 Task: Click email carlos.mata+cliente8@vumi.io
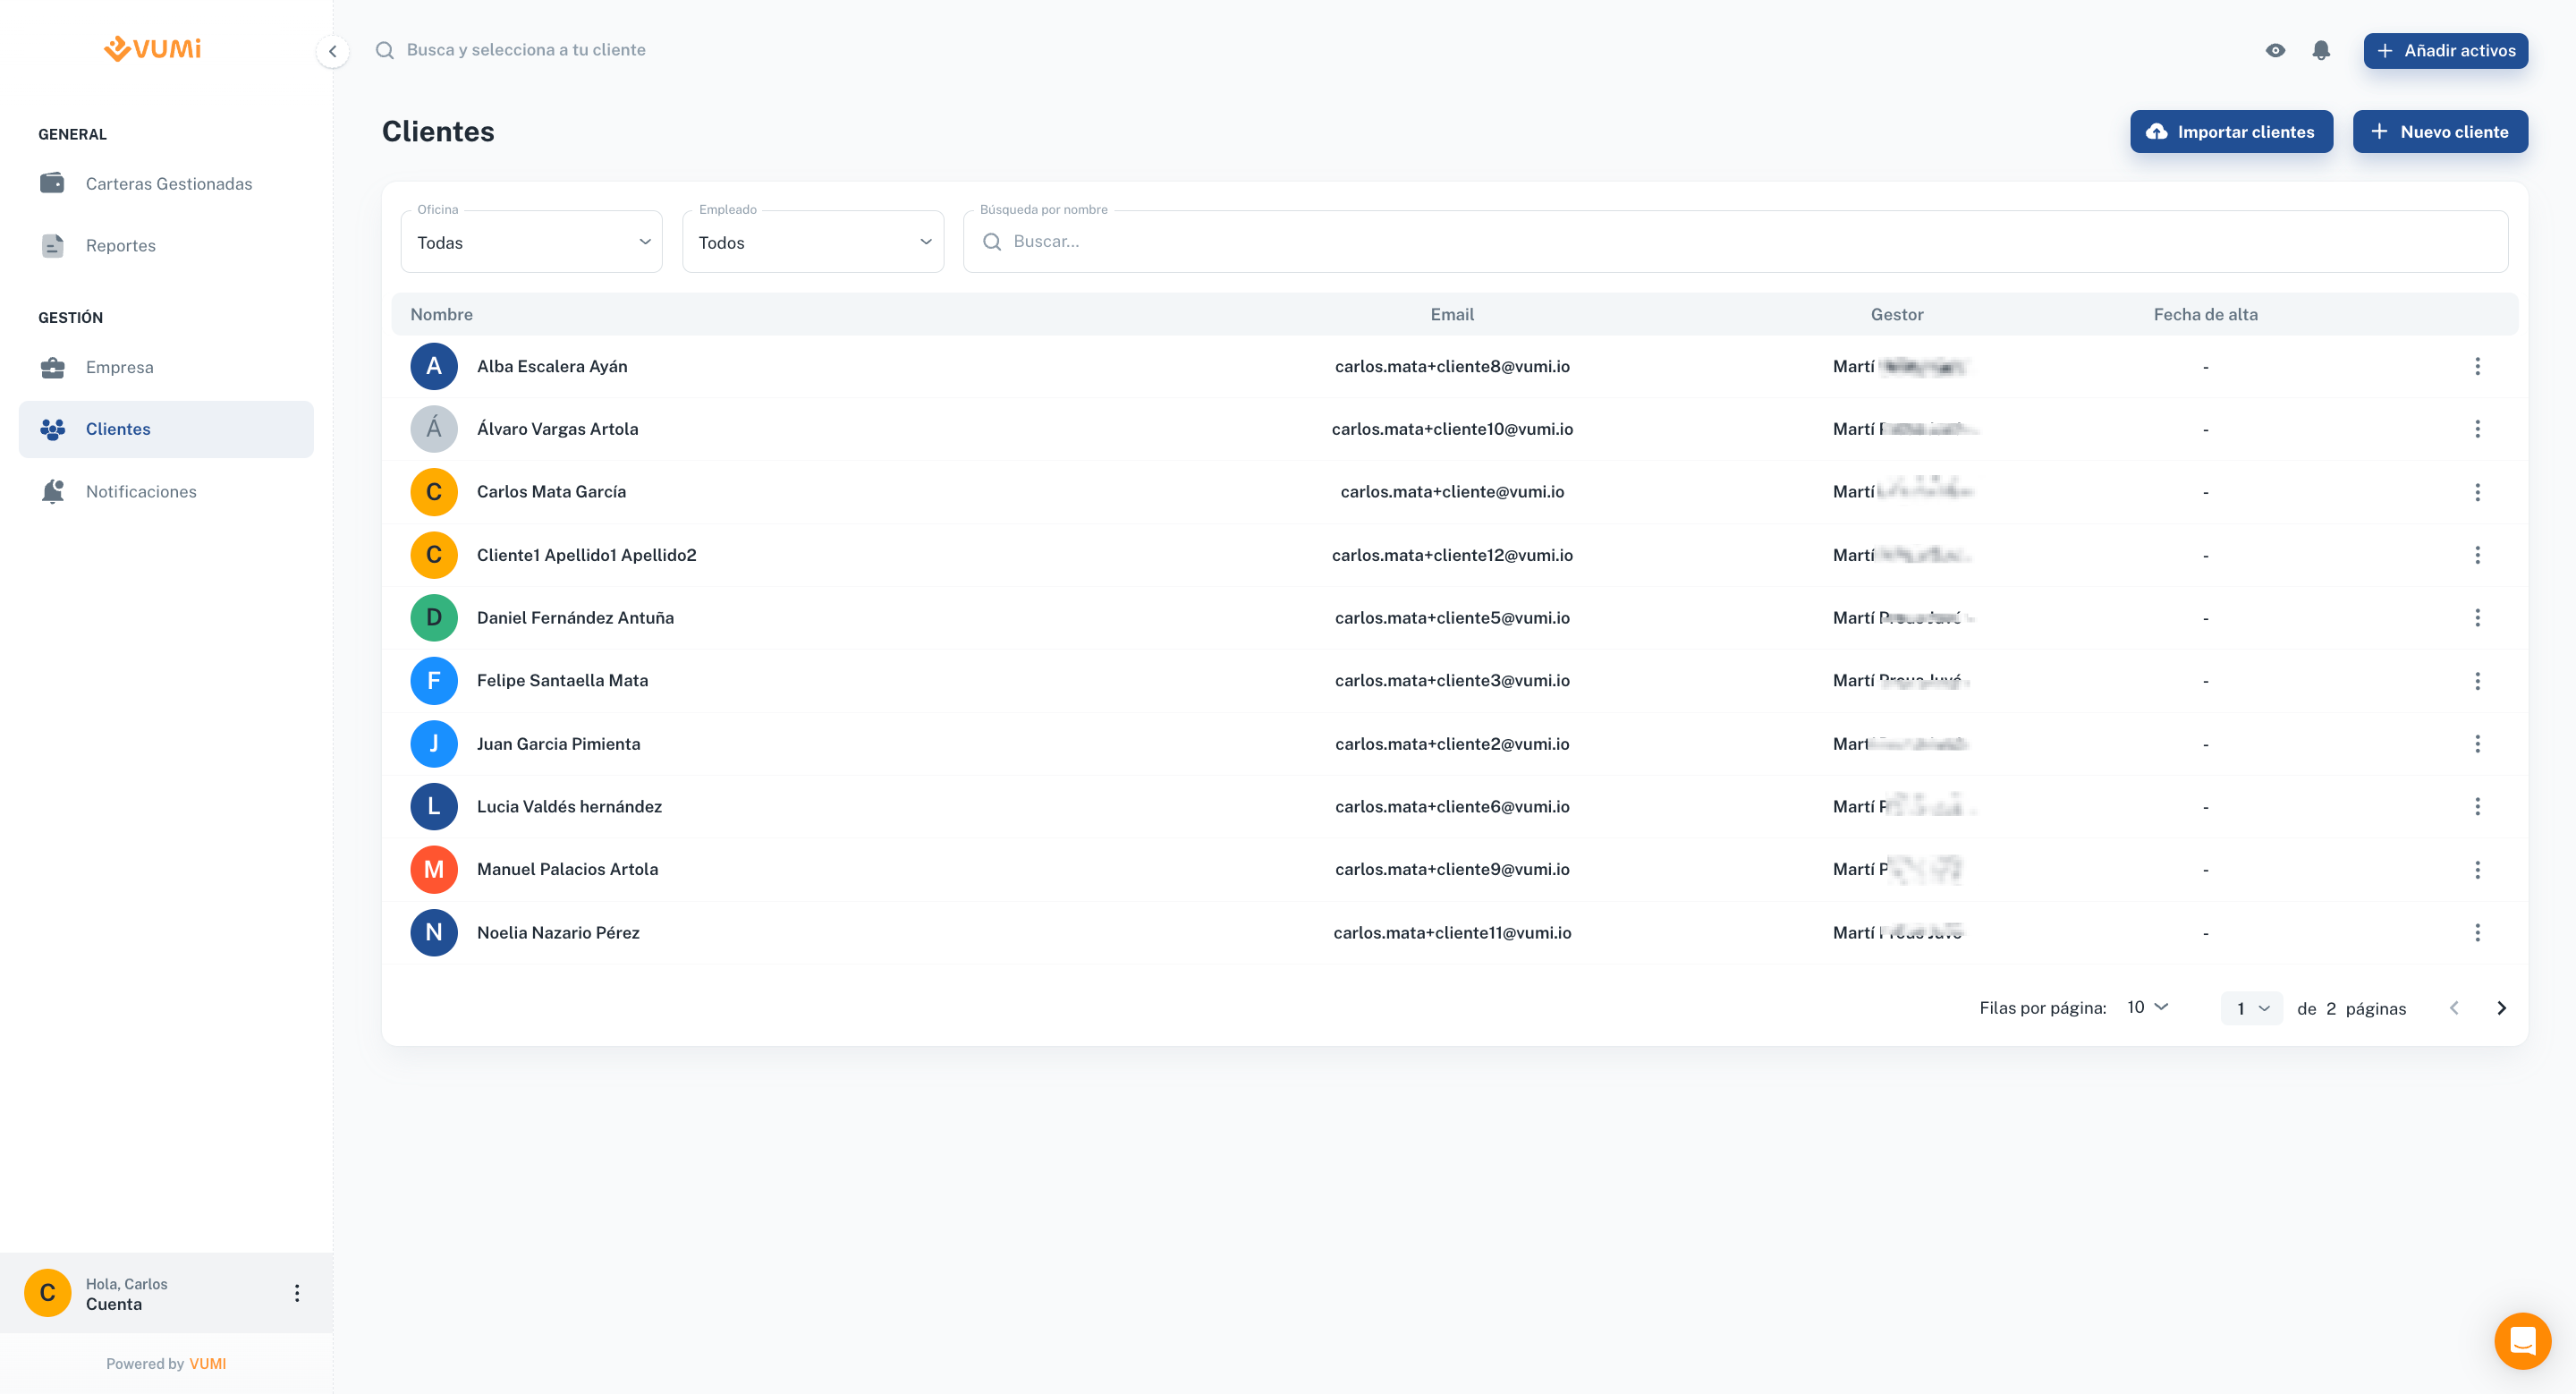point(1452,366)
